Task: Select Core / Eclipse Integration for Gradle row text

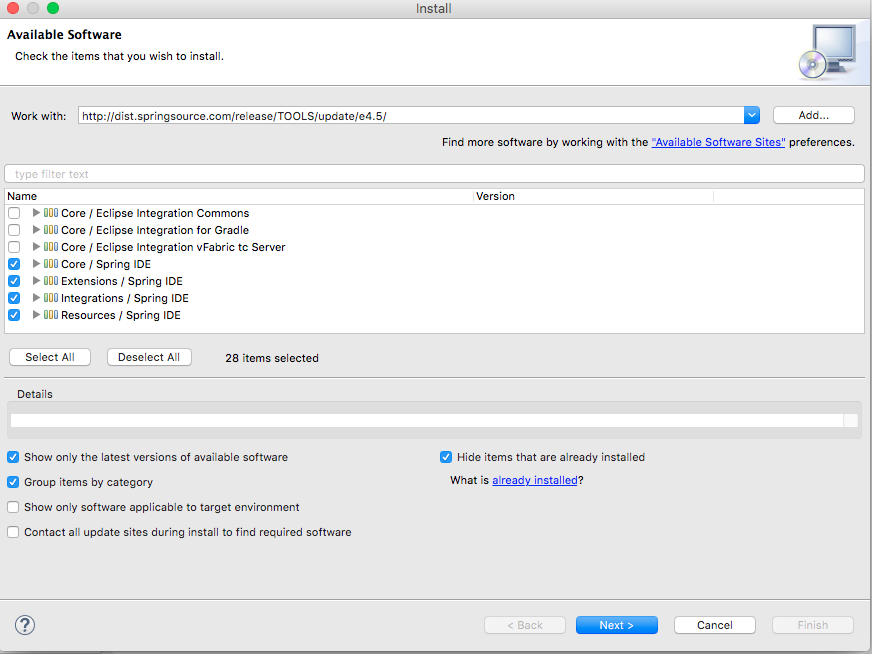Action: tap(155, 230)
